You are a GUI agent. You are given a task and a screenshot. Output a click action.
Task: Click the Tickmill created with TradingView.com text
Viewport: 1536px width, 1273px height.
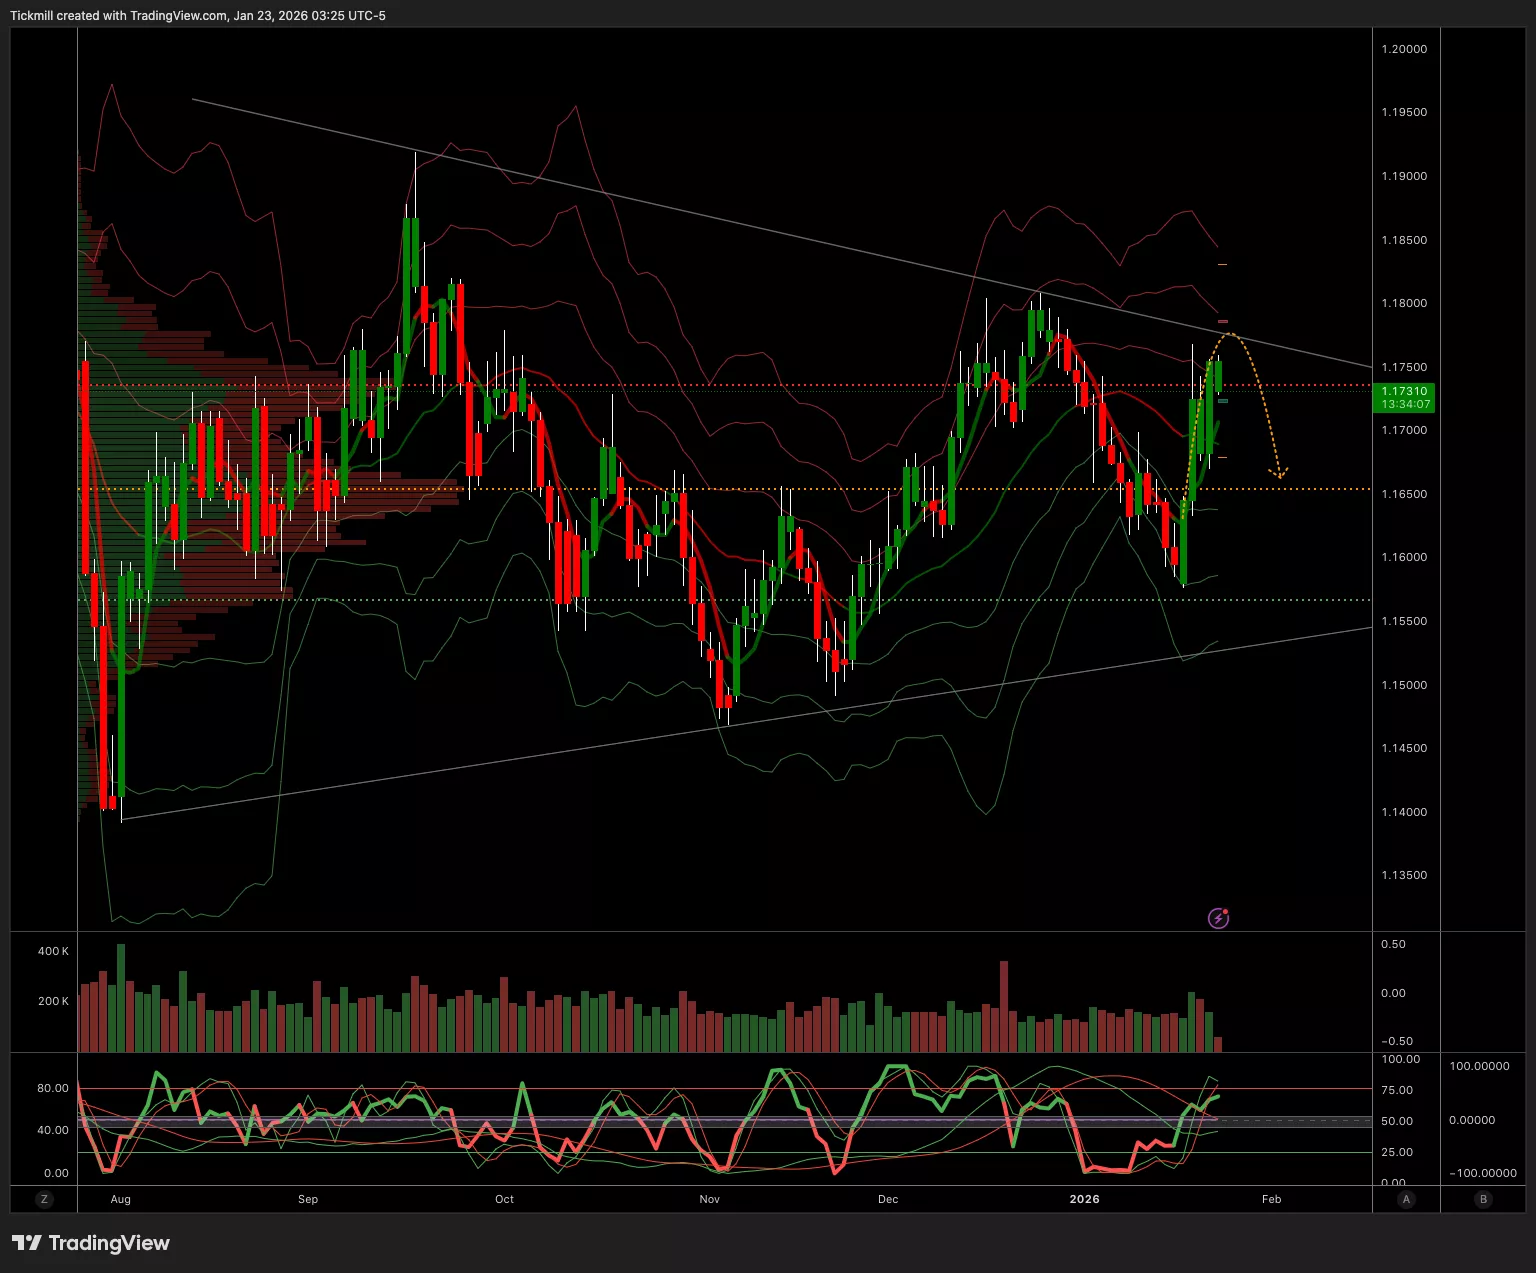197,15
